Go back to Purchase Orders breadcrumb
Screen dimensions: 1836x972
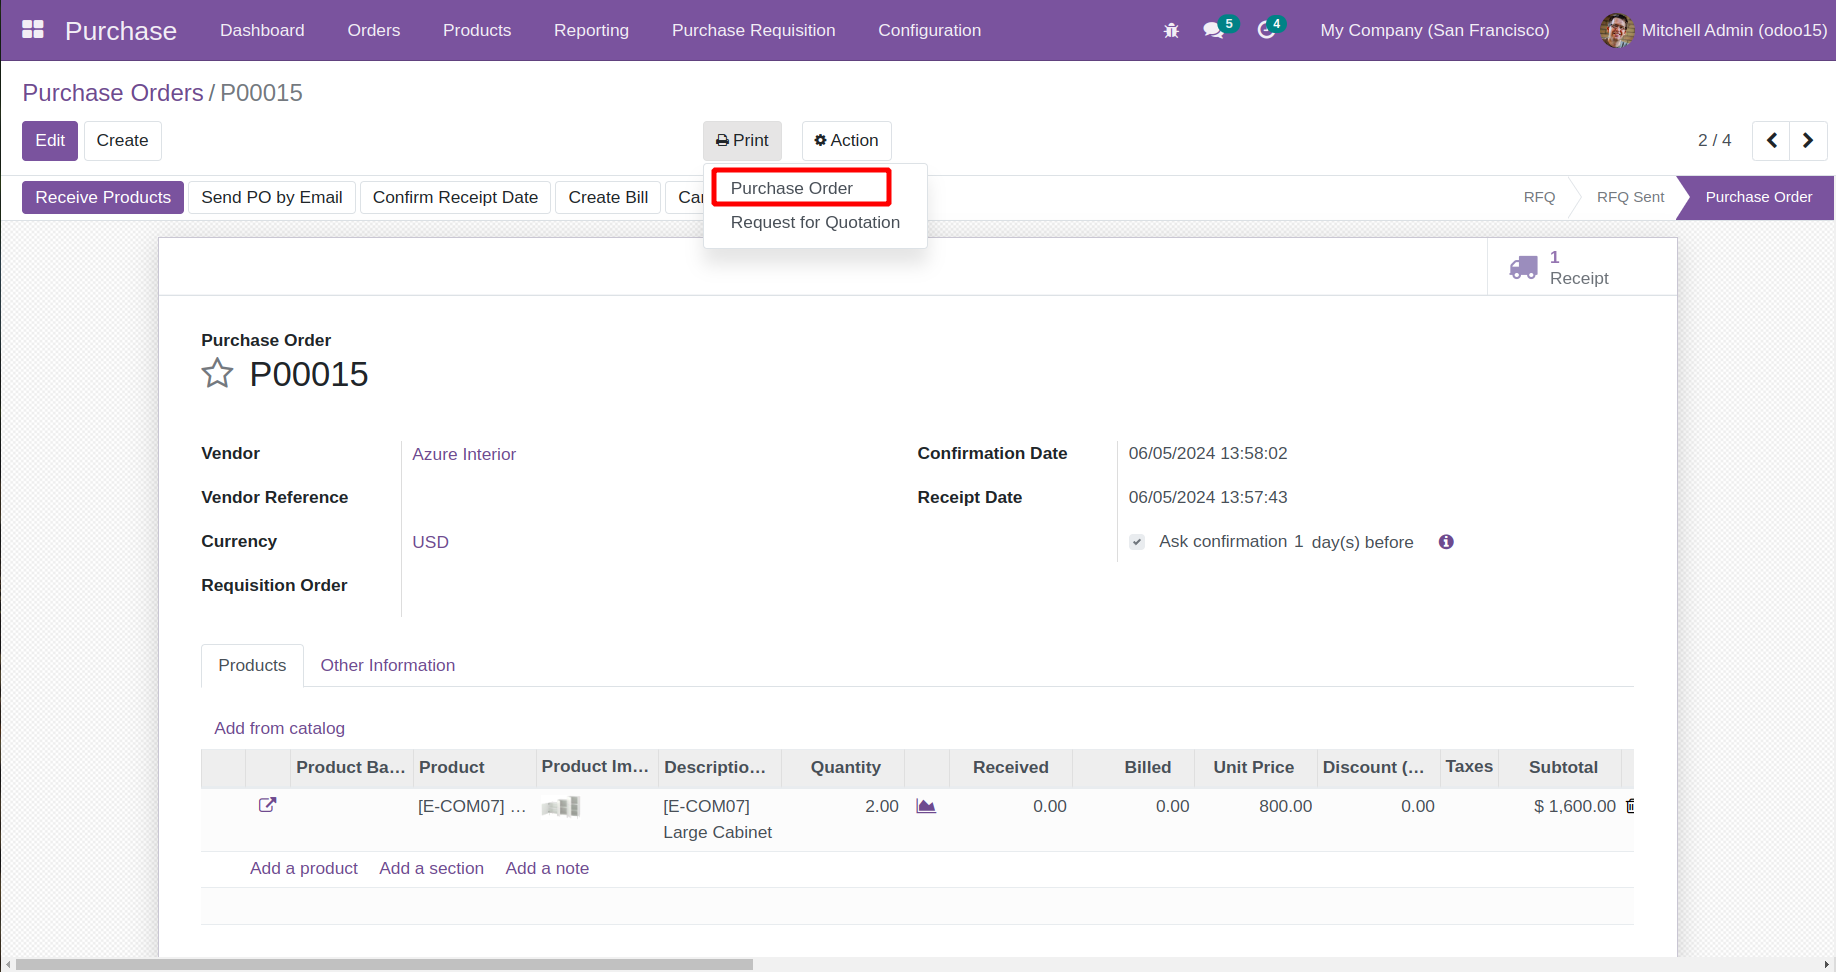pyautogui.click(x=113, y=93)
